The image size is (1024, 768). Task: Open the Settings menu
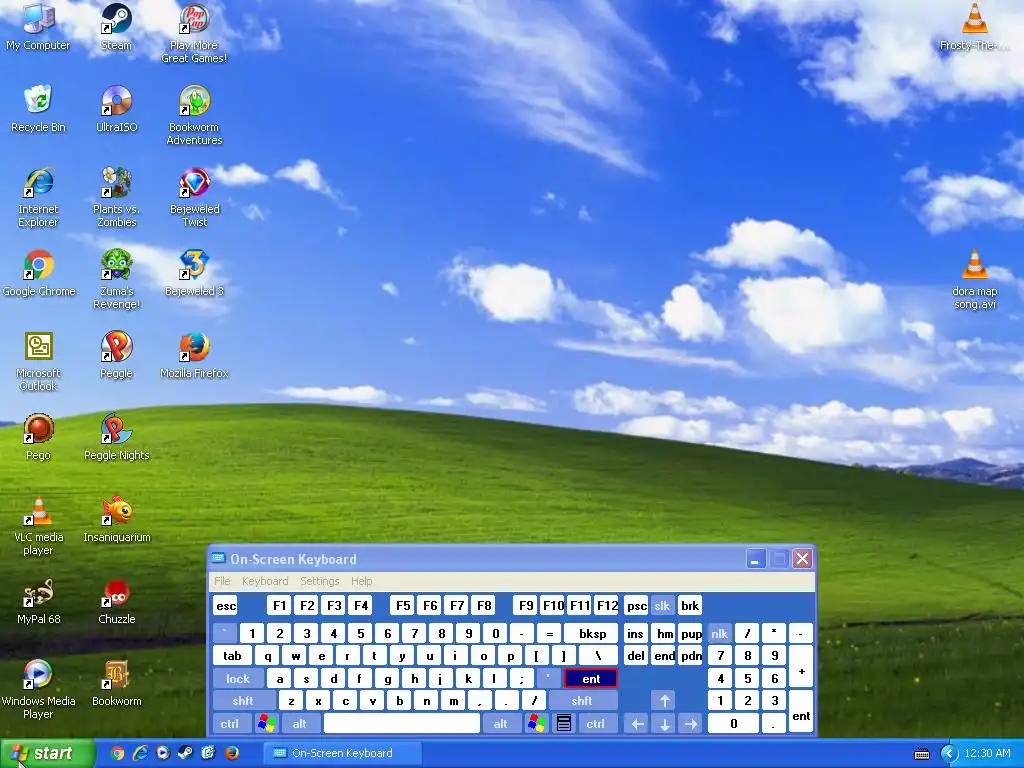(x=319, y=581)
